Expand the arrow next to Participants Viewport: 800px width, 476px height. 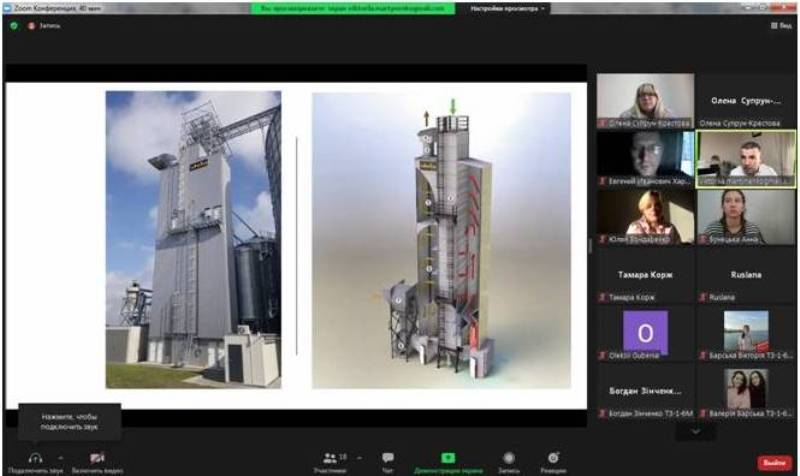click(359, 456)
